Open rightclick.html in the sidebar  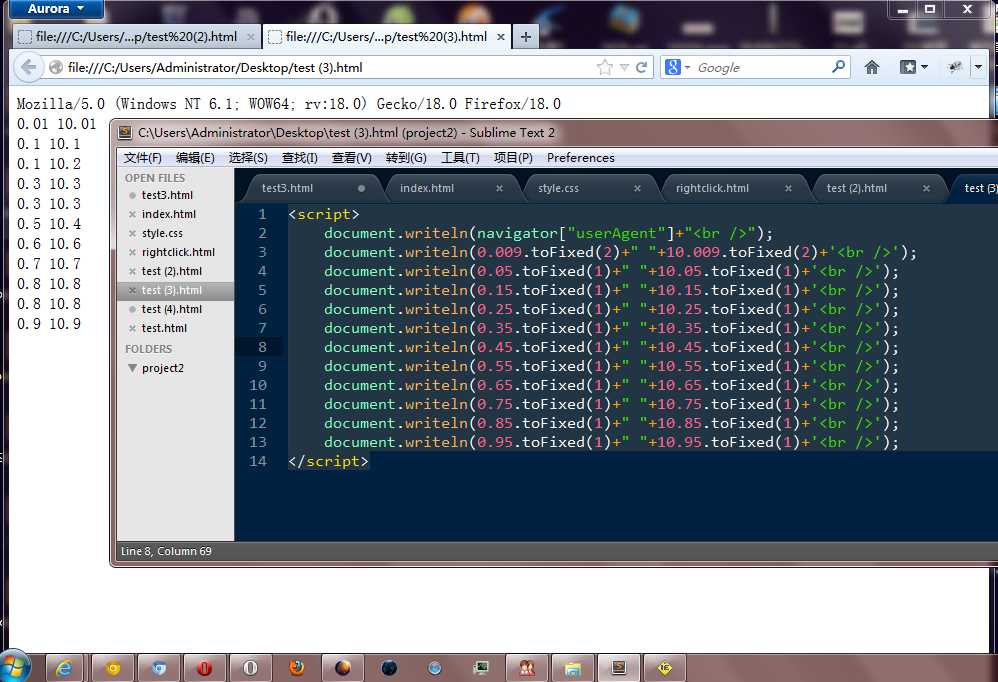click(x=178, y=253)
